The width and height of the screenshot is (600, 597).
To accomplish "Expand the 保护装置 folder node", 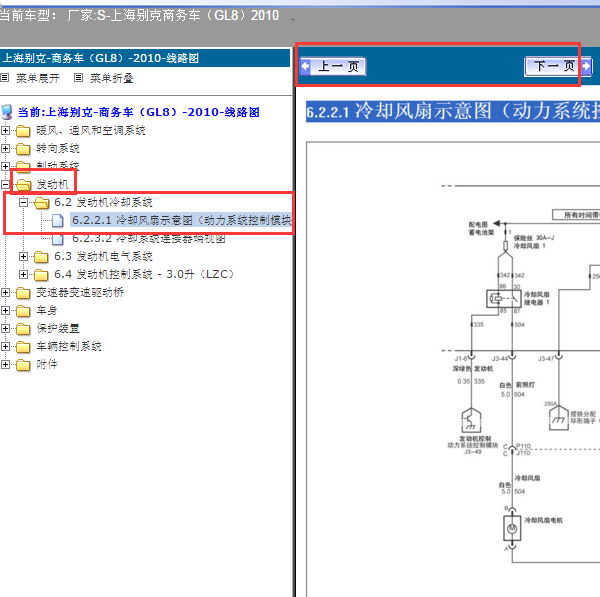I will (5, 328).
